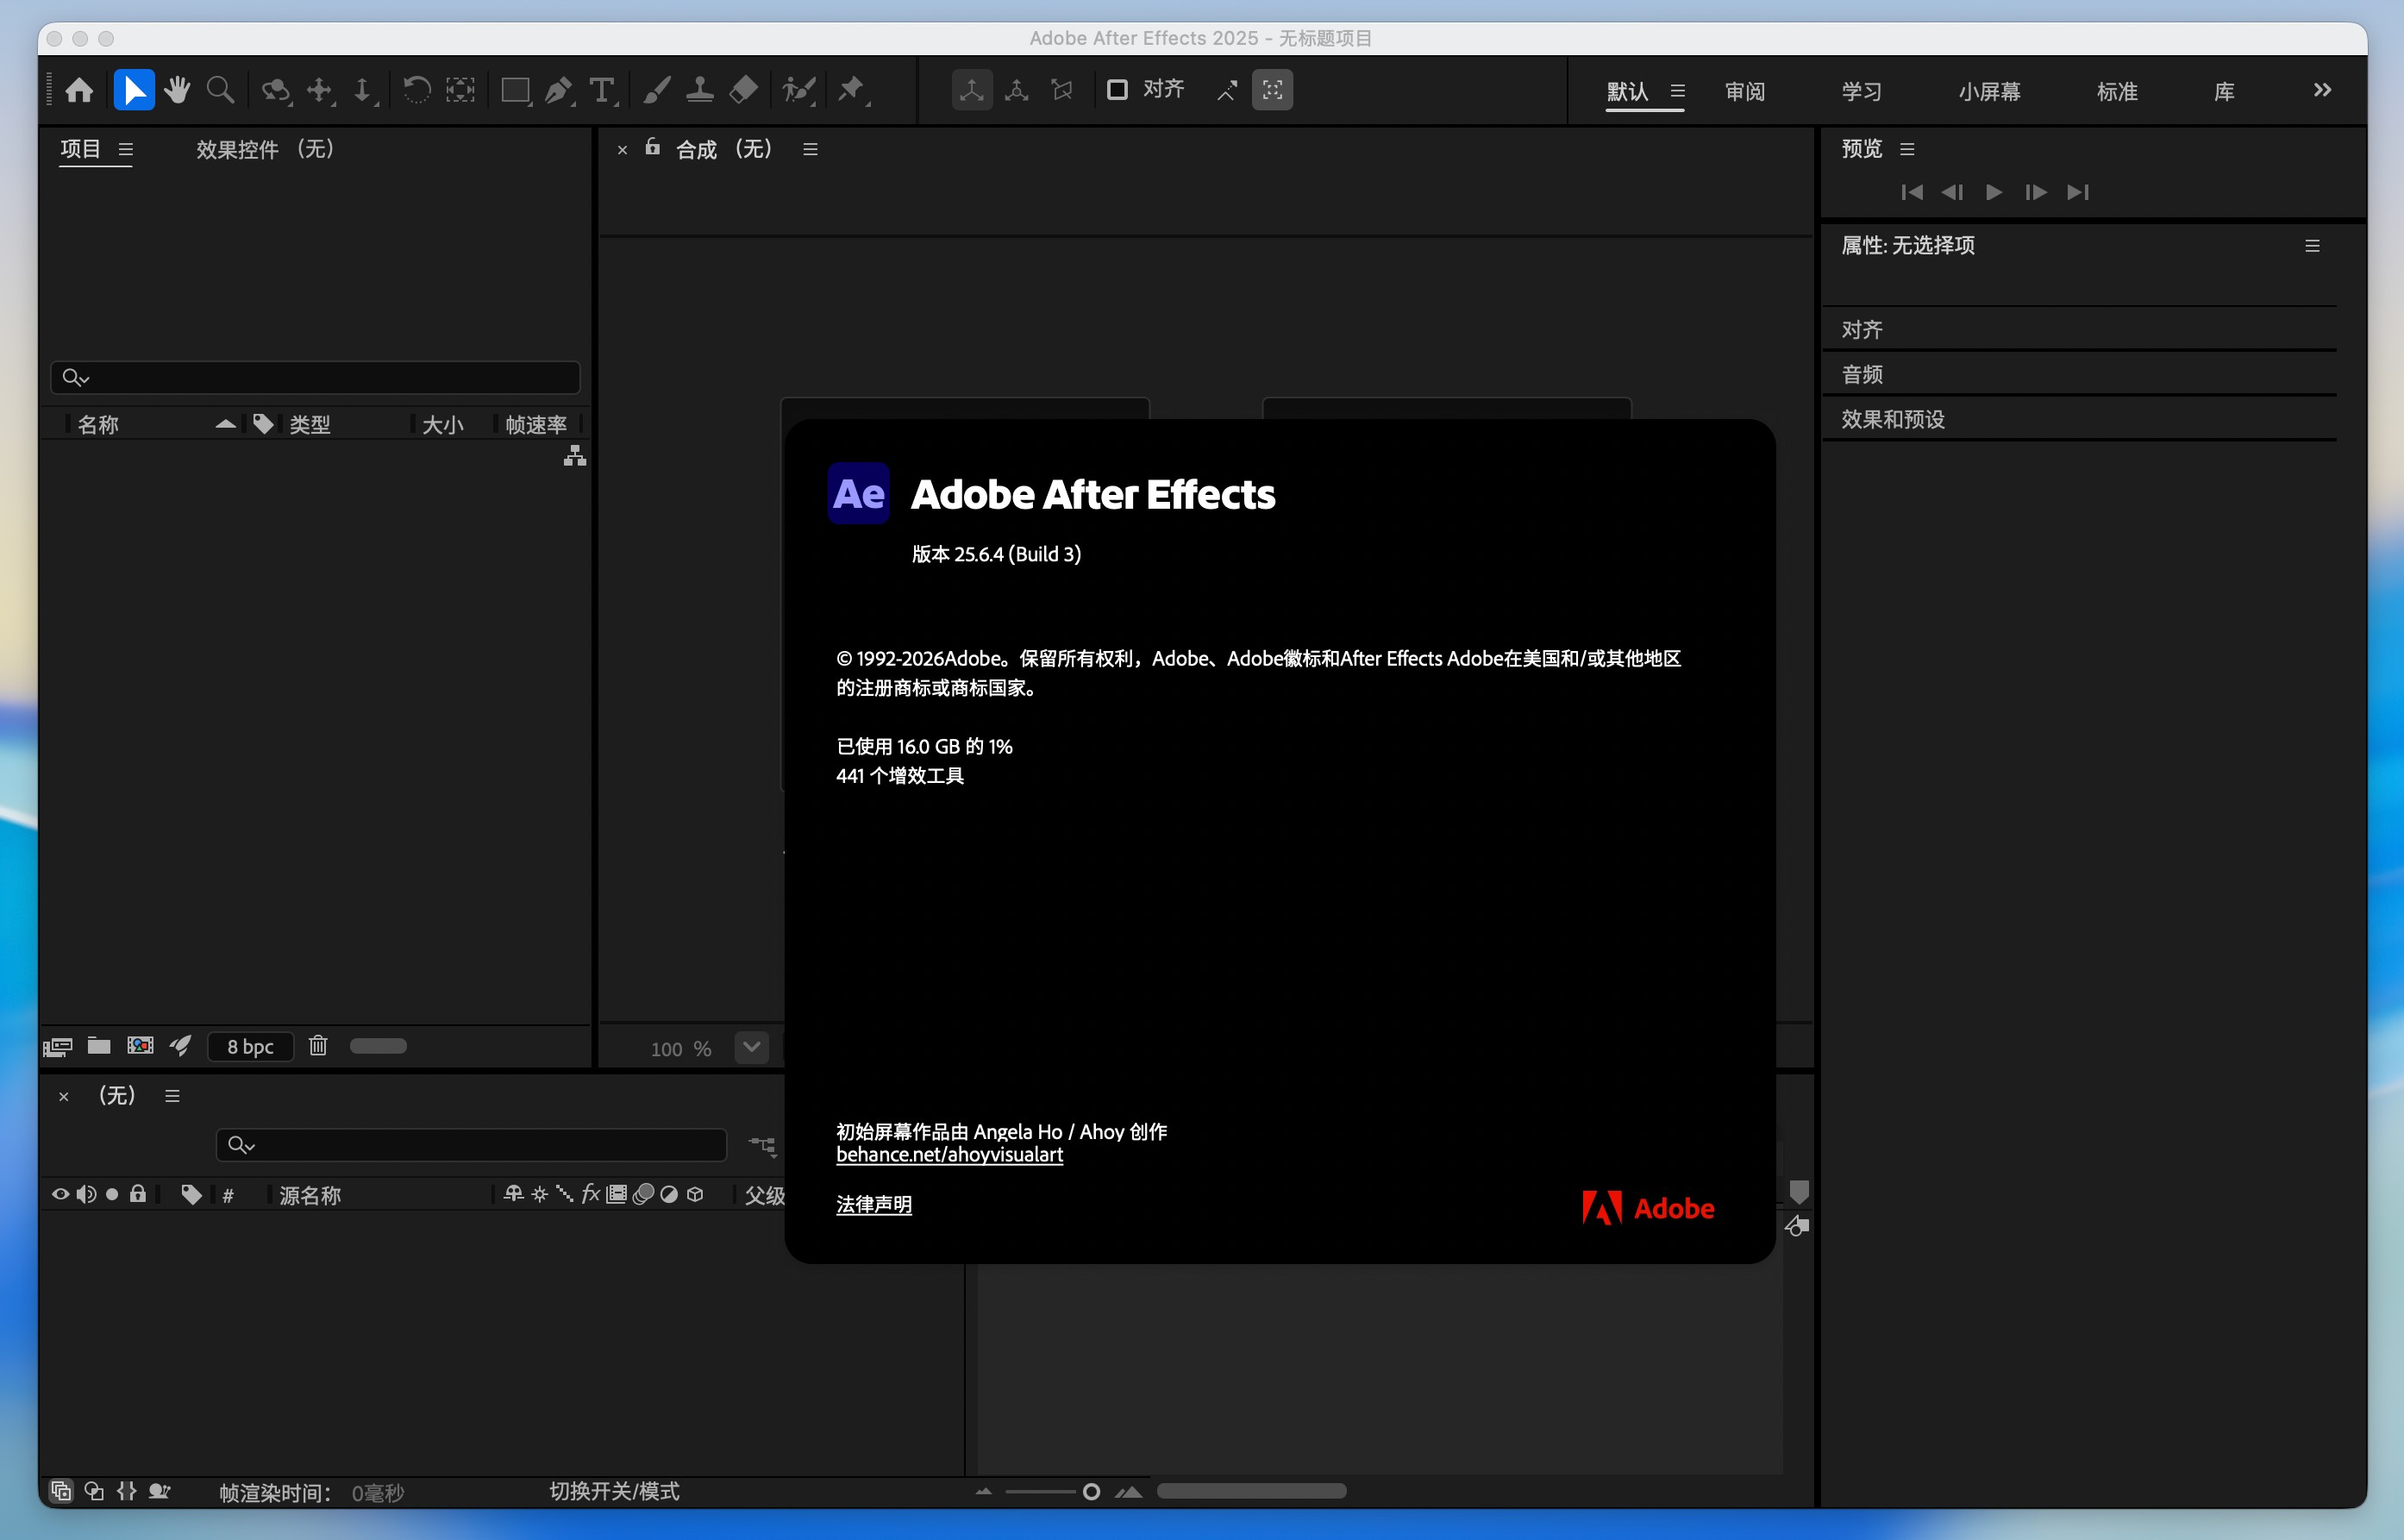Select the Horizontal Type tool
Viewport: 2404px width, 1540px height.
[601, 90]
